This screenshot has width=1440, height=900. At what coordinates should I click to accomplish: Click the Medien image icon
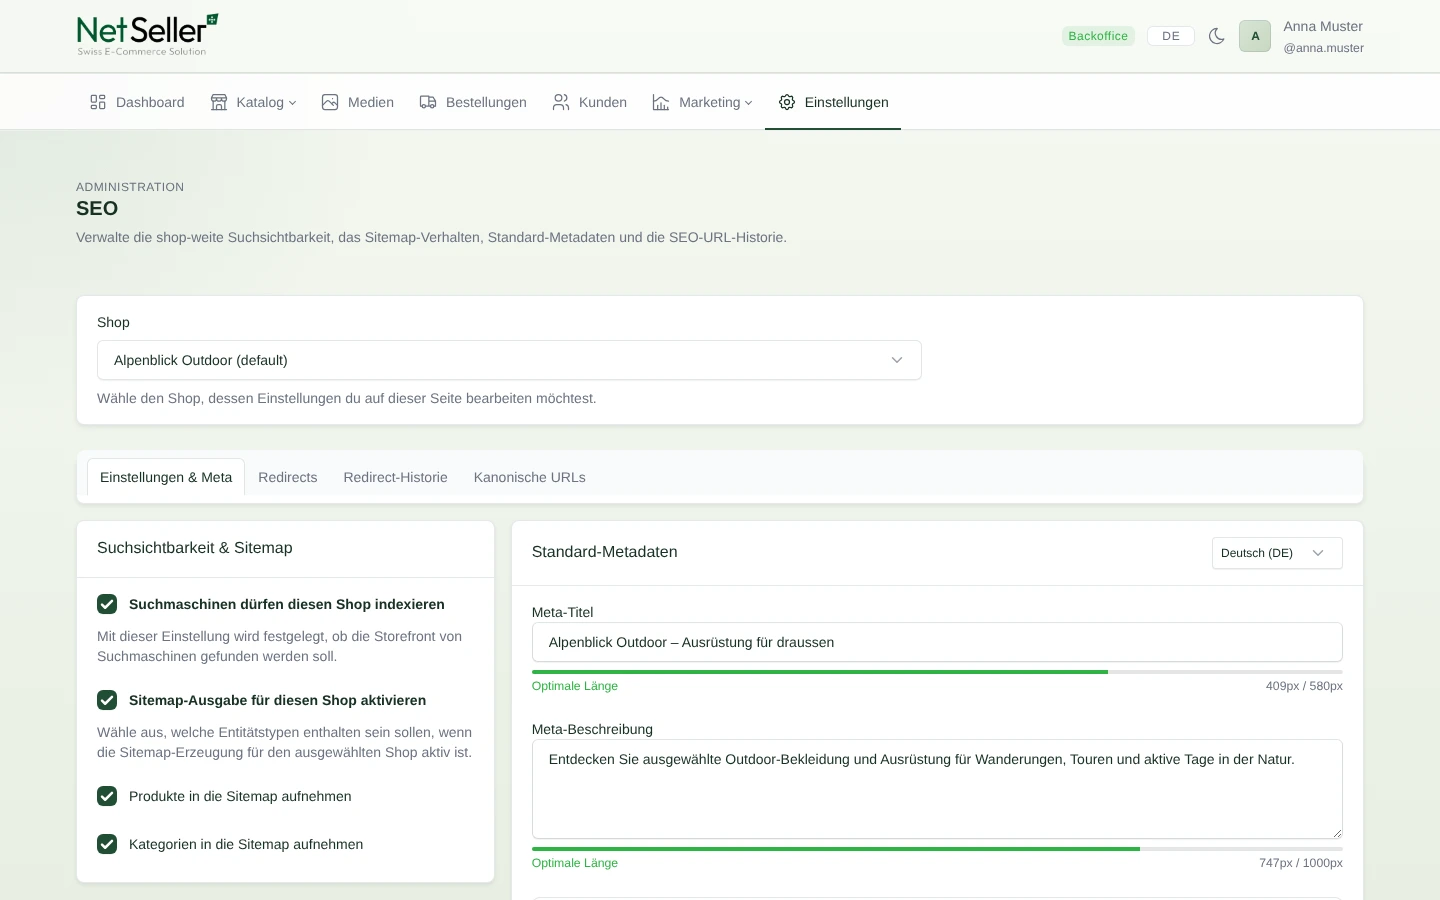tap(330, 102)
